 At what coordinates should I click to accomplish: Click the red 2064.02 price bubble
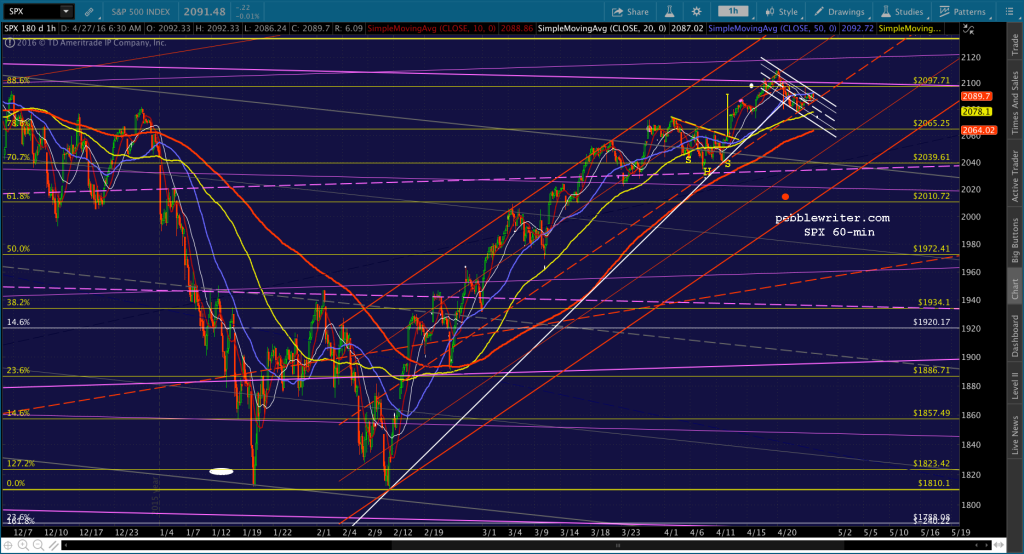(978, 130)
